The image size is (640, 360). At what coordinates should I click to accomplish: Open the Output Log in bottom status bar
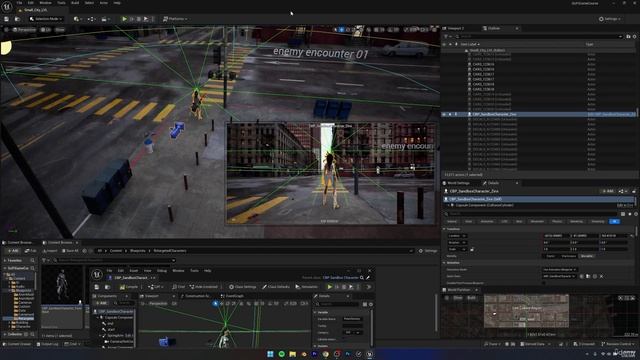[x=47, y=344]
